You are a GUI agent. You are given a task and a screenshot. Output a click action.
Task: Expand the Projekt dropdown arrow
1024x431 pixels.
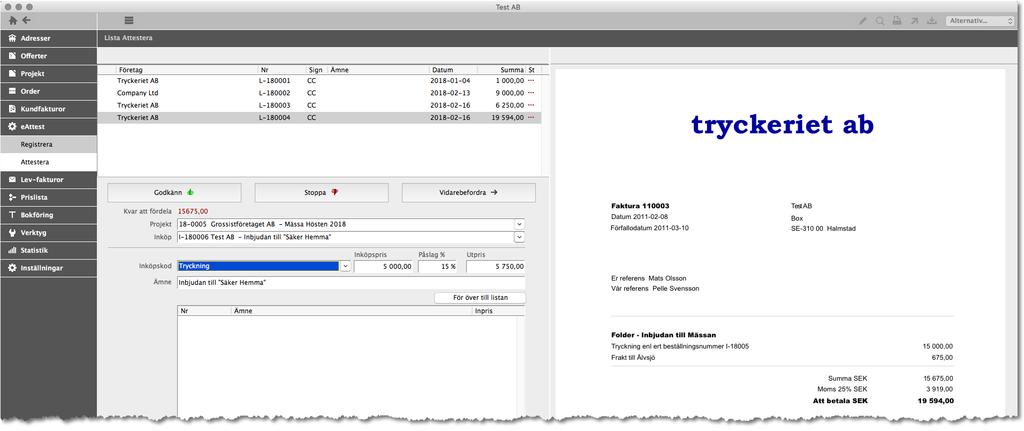[519, 224]
